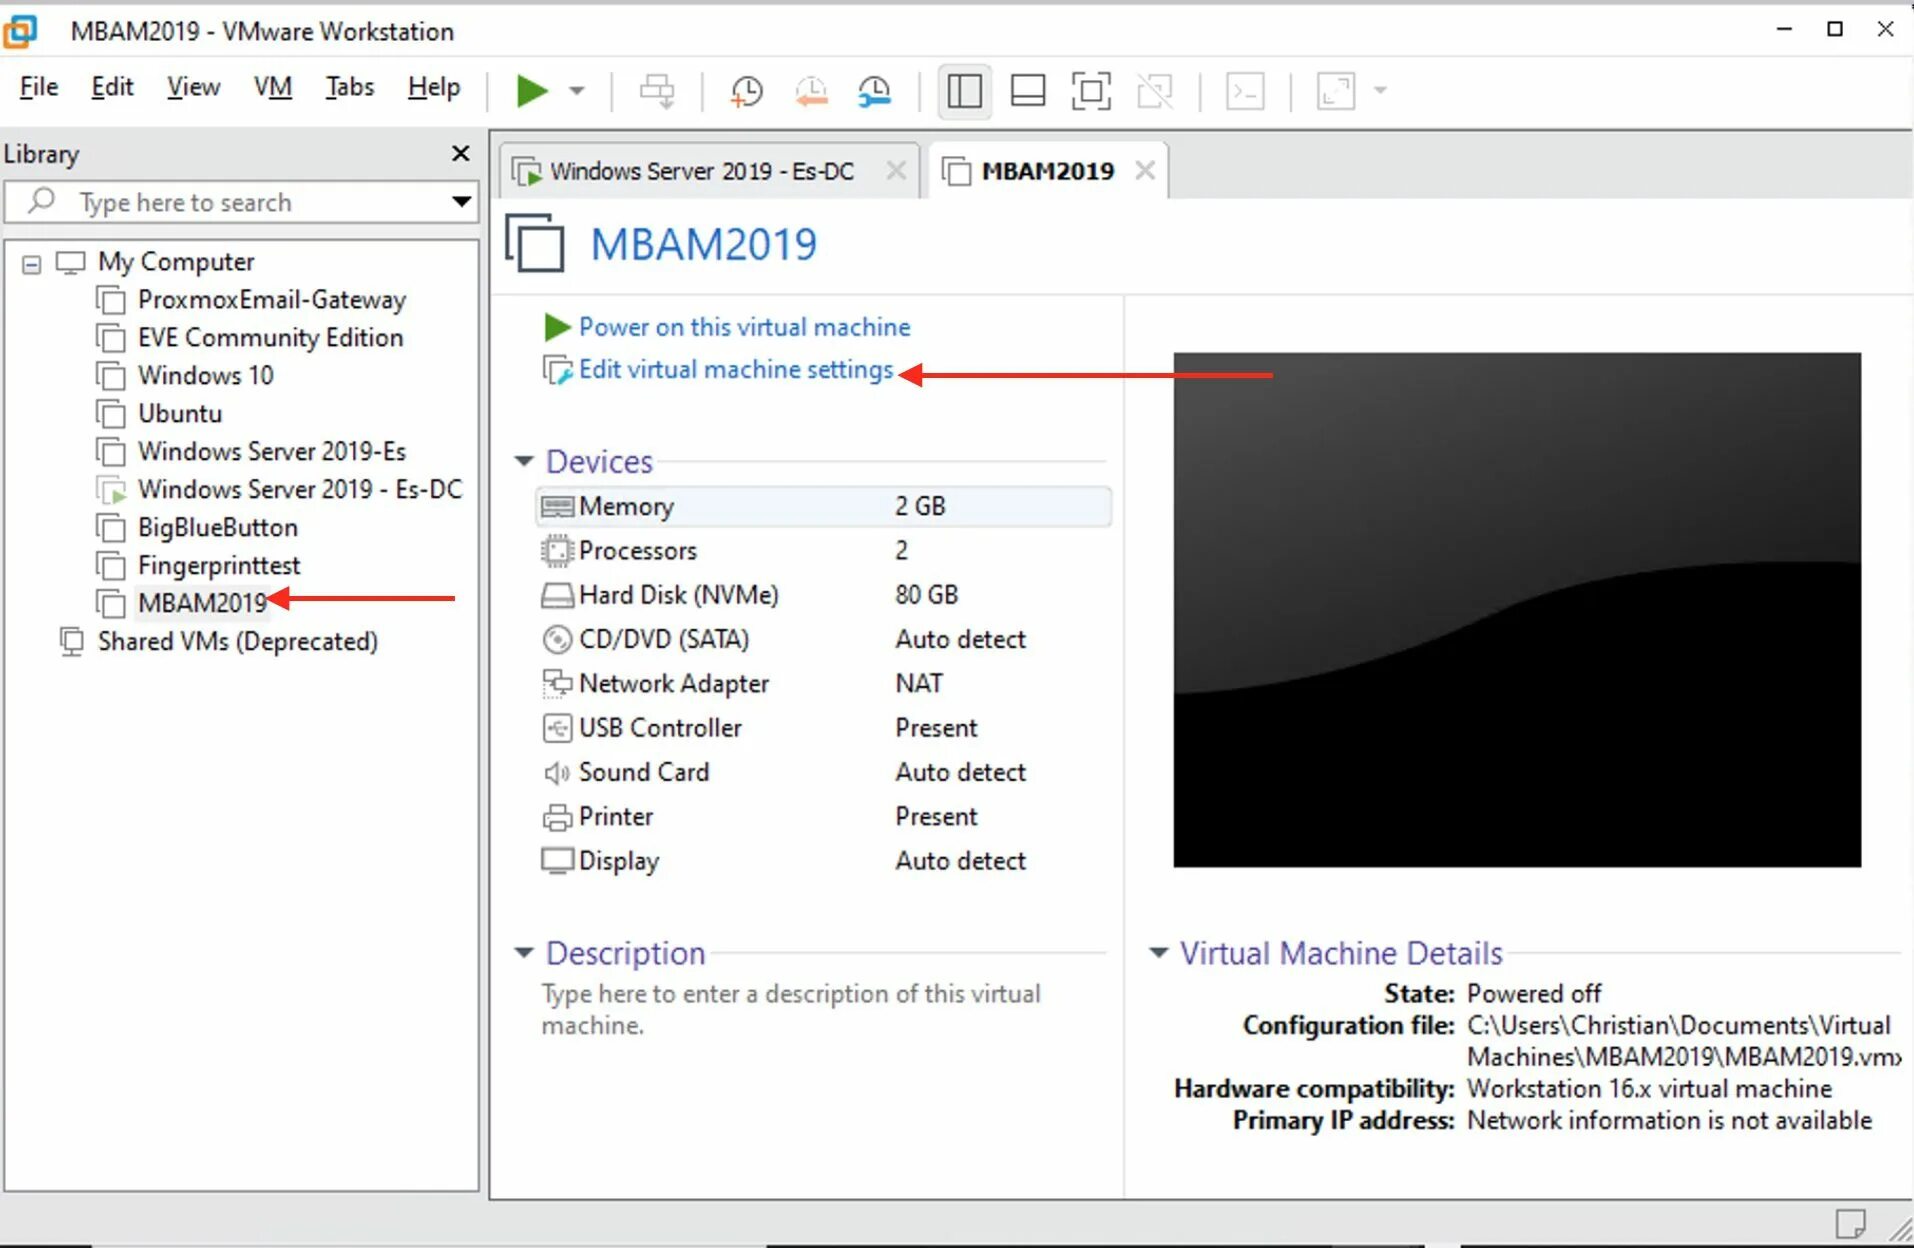
Task: Select the USB Controller device
Action: pos(824,728)
